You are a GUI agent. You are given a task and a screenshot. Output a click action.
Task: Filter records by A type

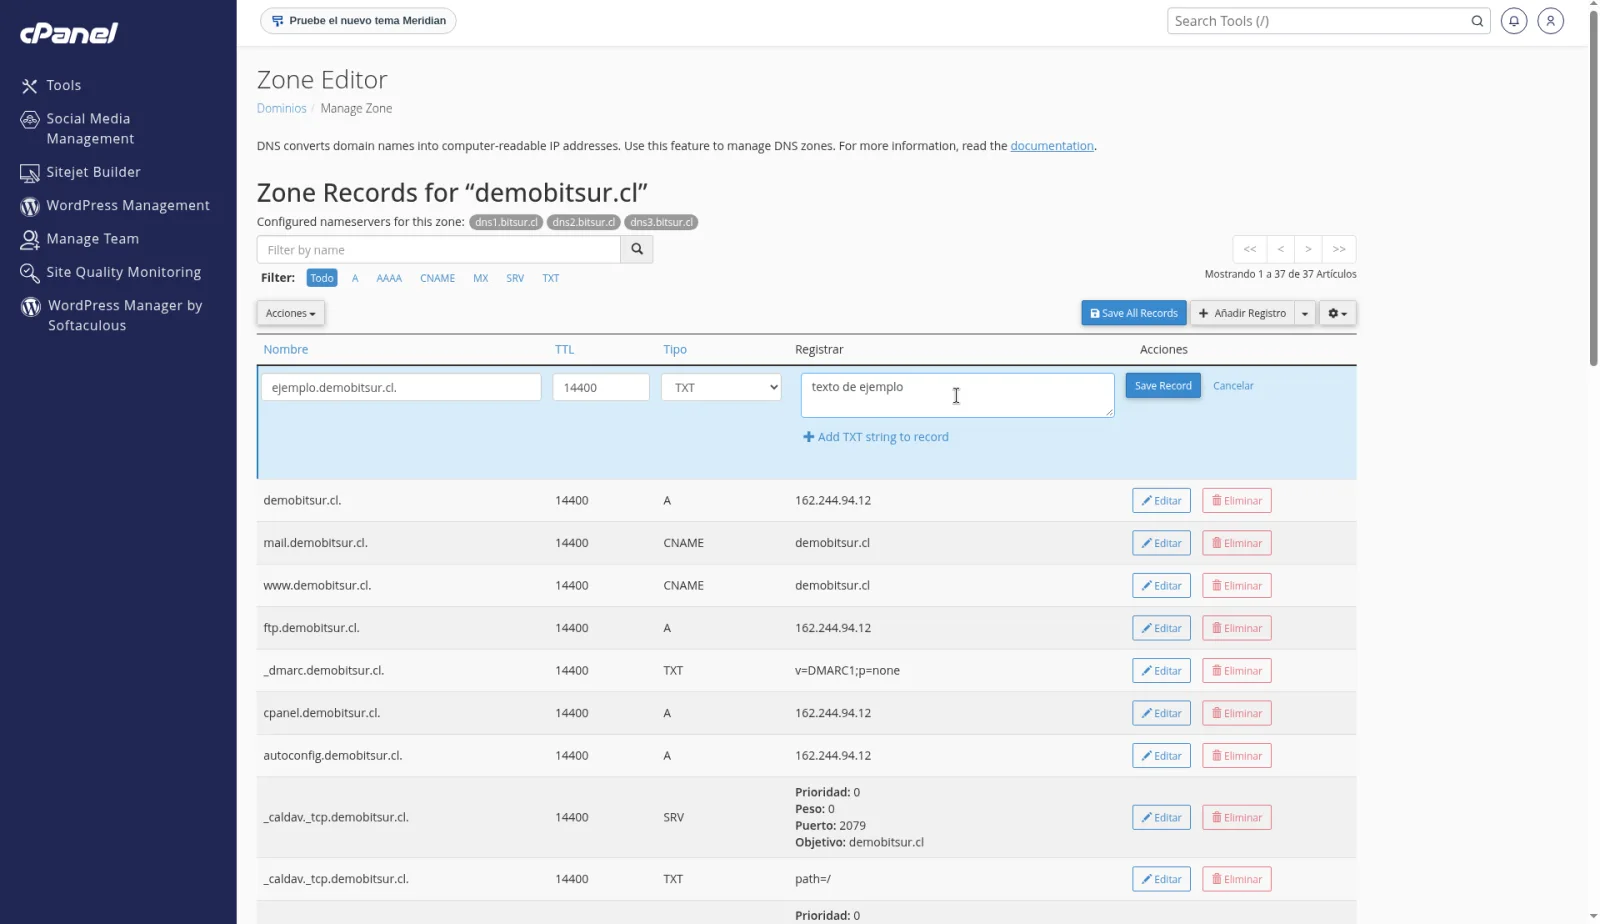coord(355,278)
